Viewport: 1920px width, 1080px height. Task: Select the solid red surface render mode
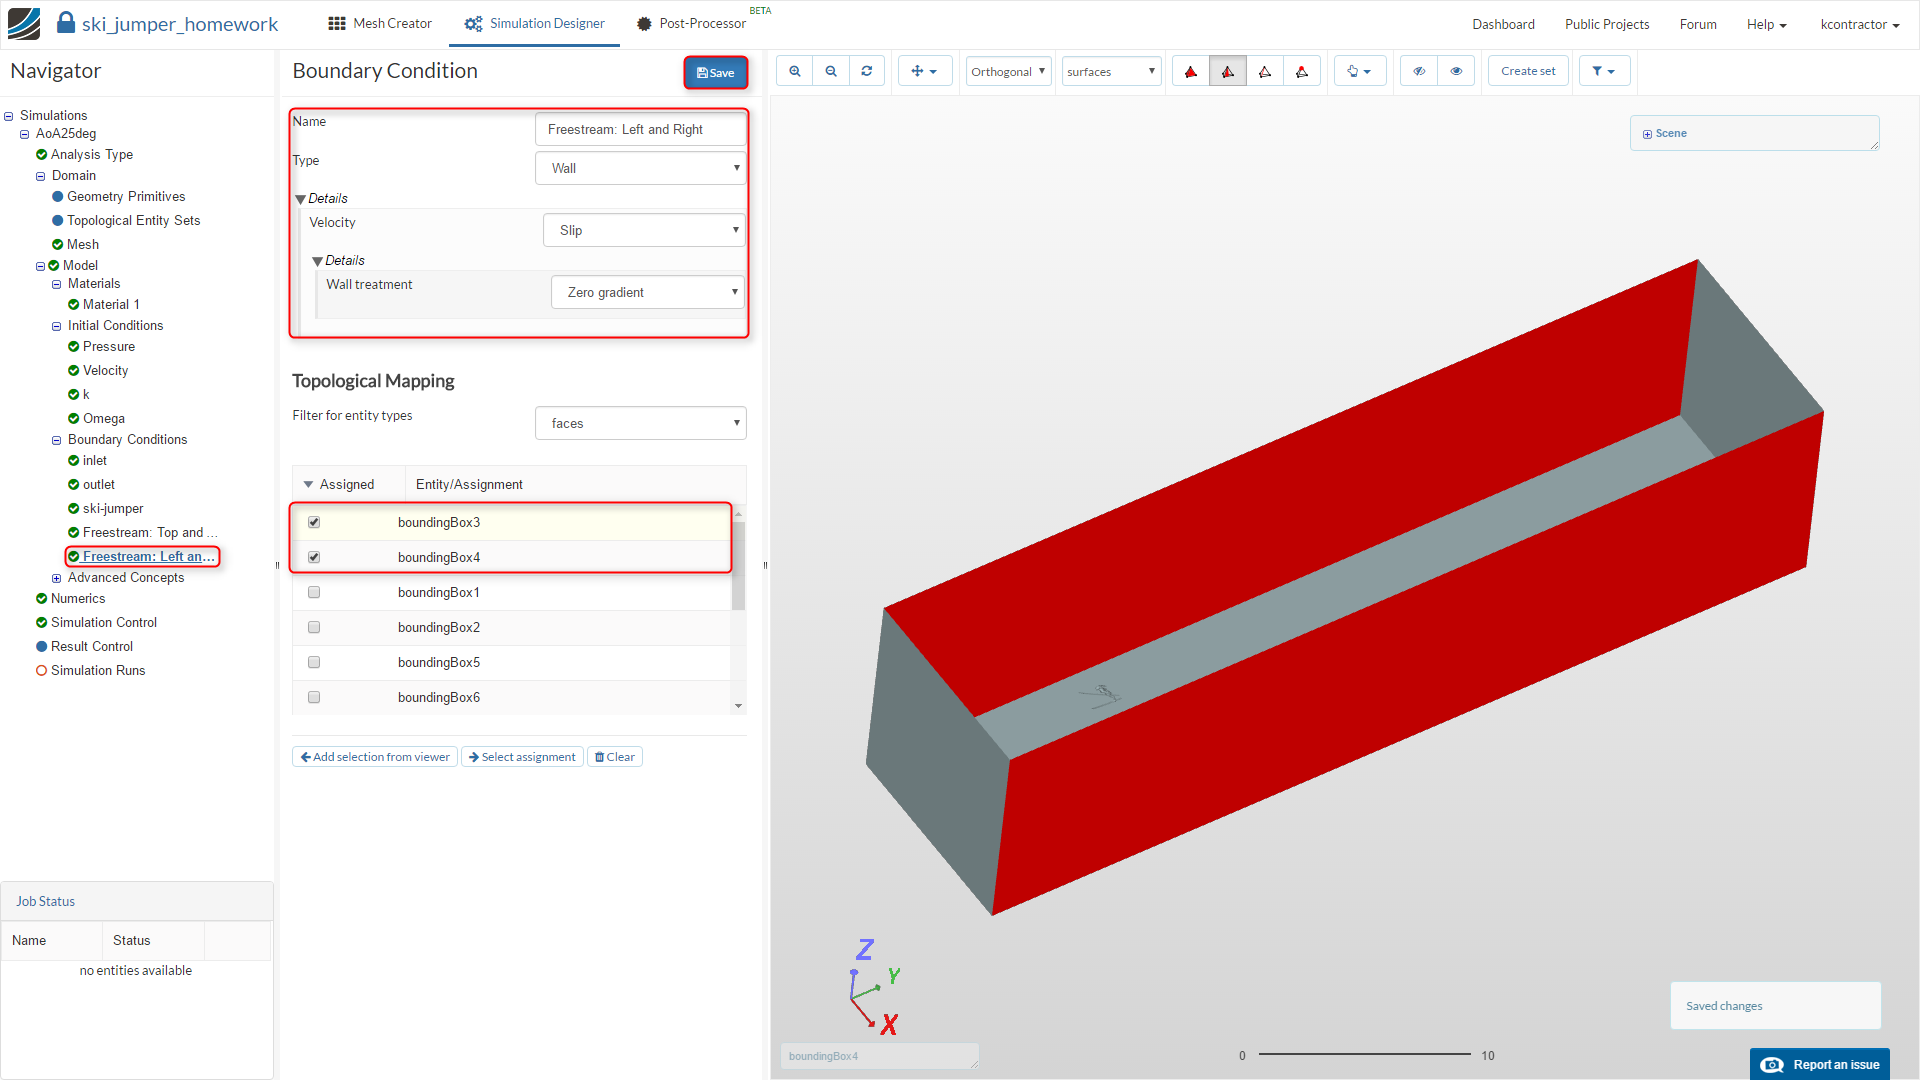coord(1190,71)
